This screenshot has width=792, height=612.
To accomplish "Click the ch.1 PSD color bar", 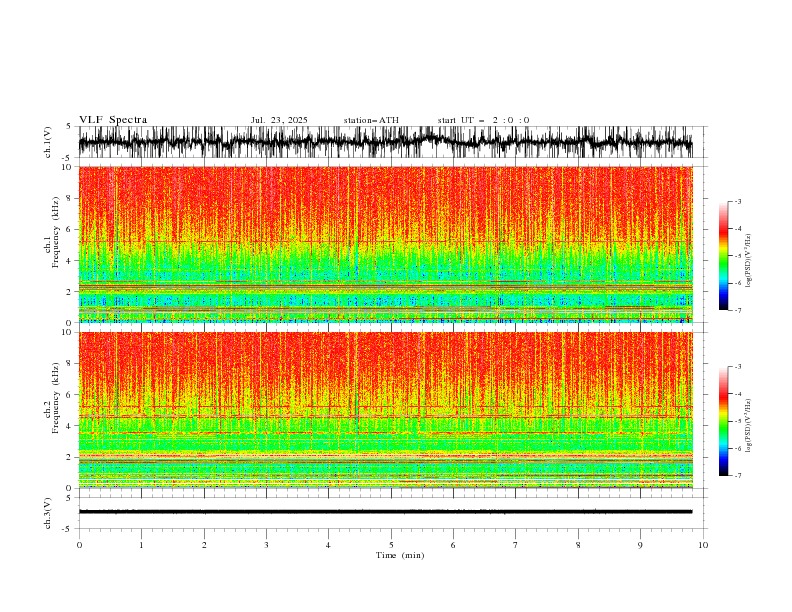I will [x=723, y=256].
